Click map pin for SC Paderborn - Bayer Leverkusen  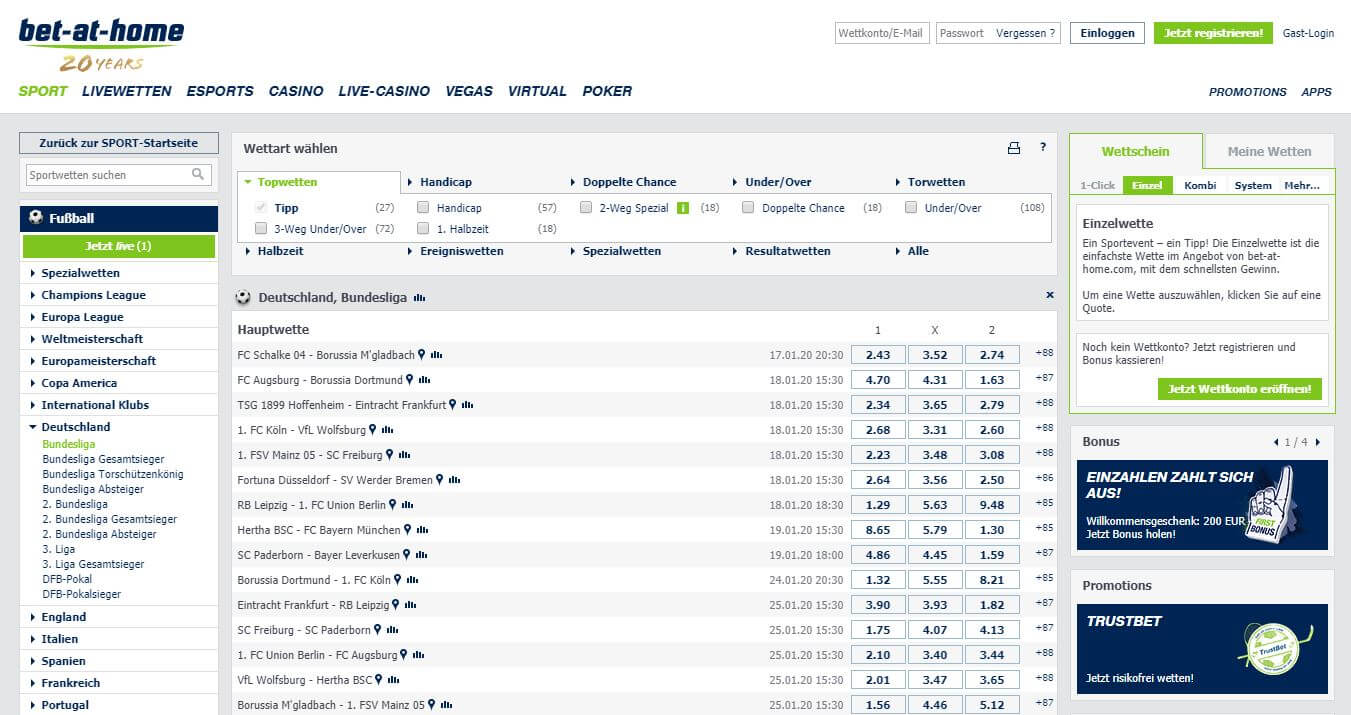407,554
